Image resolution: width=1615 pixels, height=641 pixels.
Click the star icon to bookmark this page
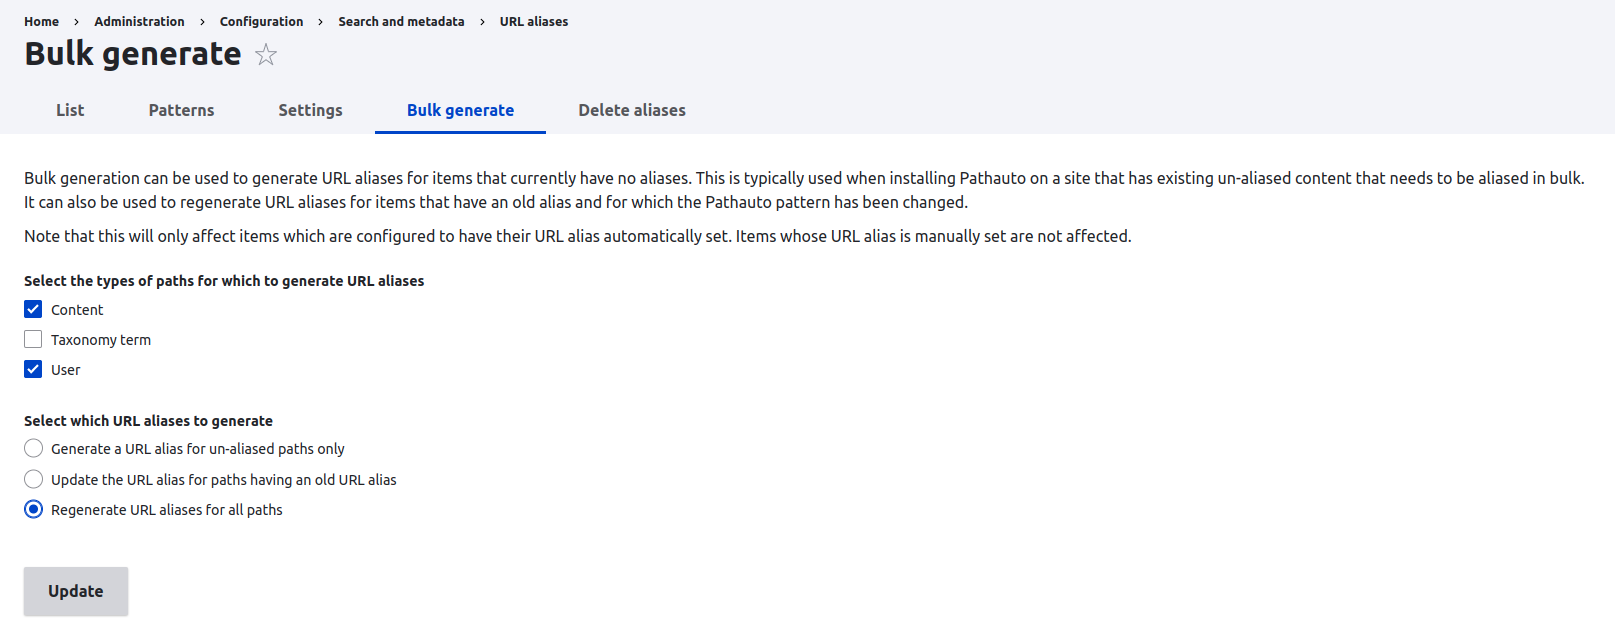tap(266, 55)
